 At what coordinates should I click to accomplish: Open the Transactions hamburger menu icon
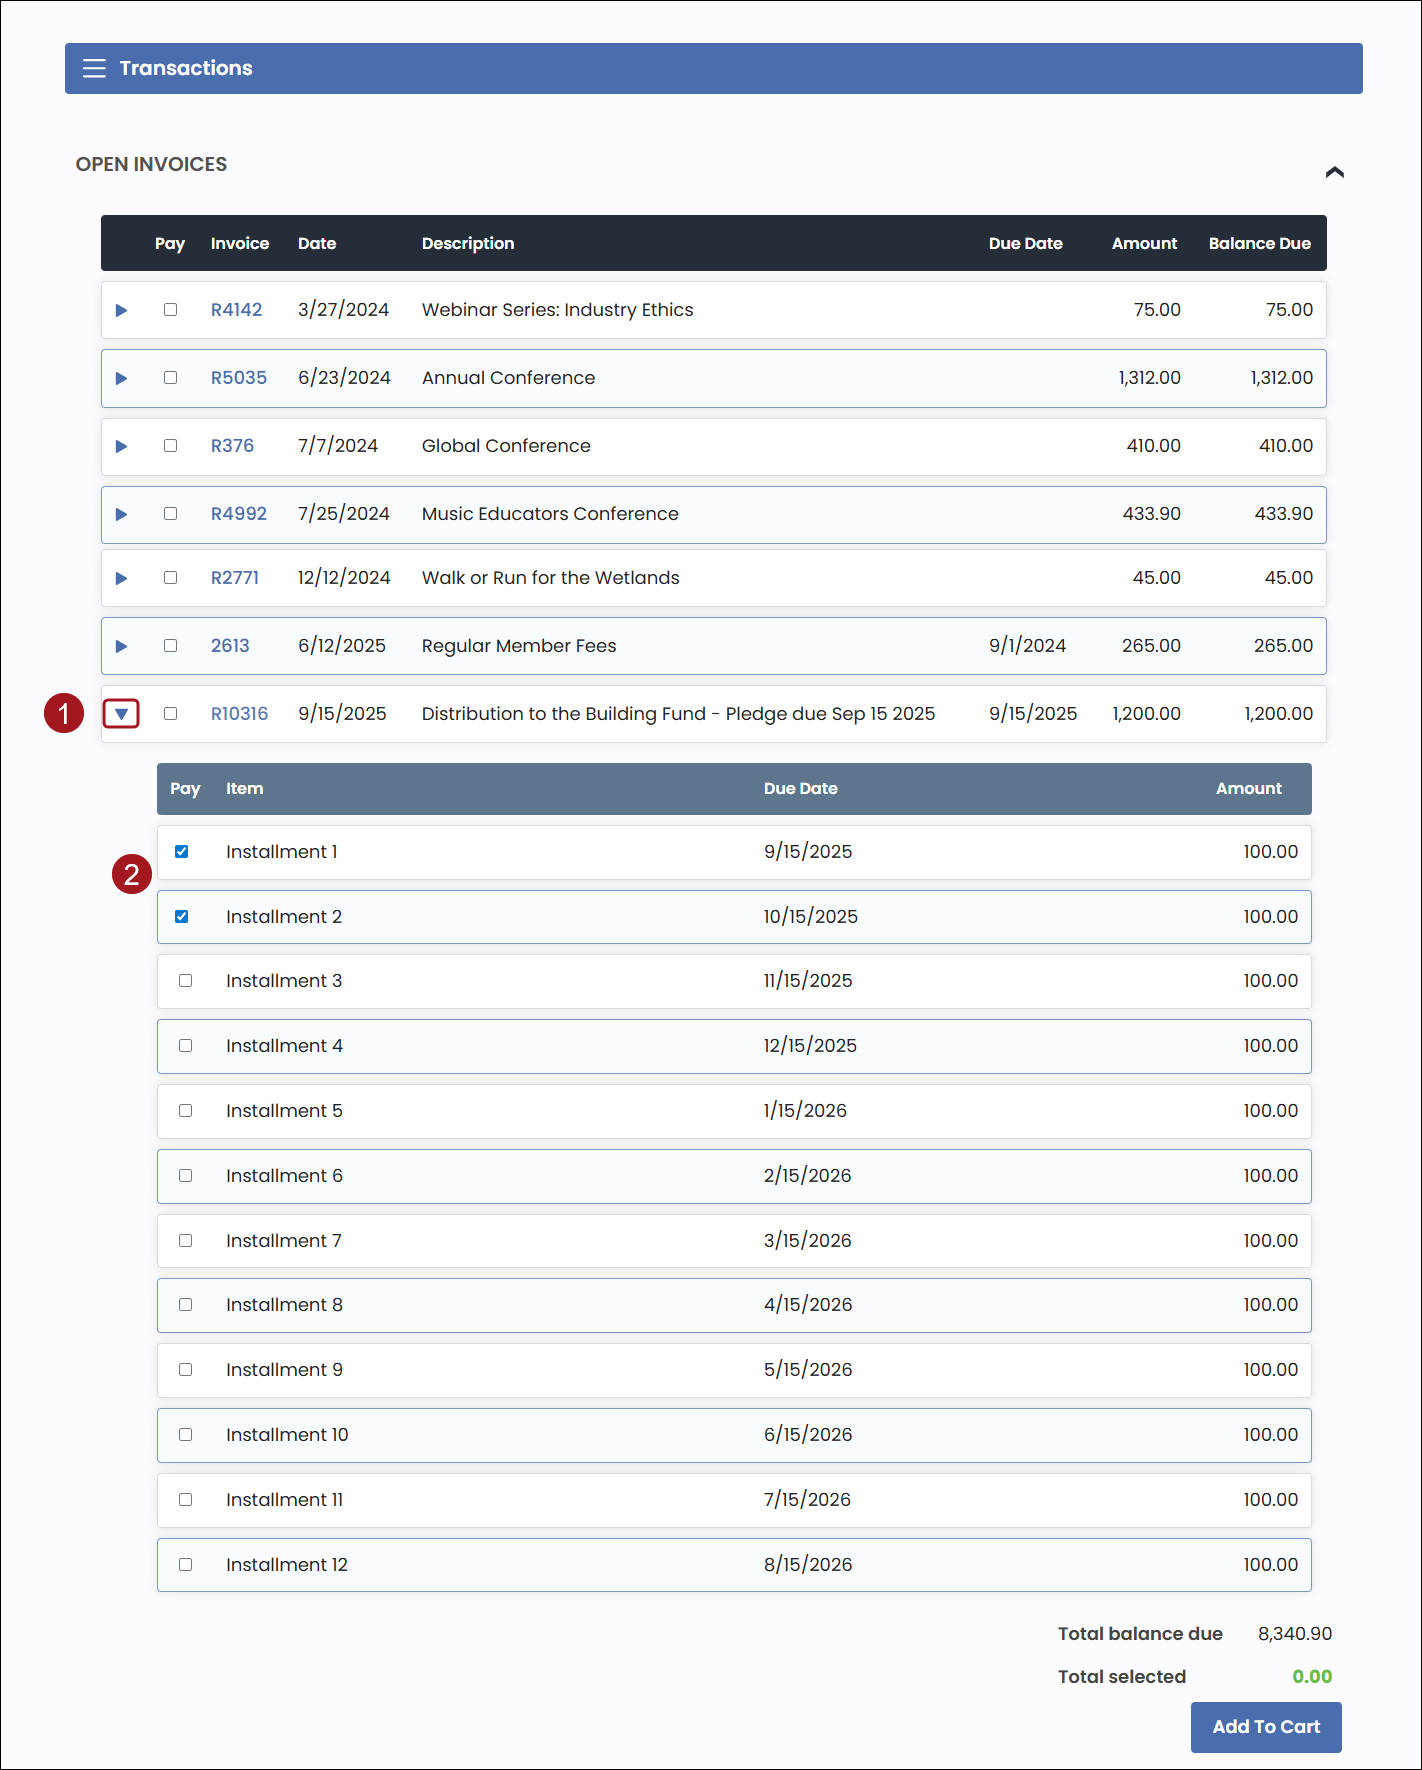pos(94,68)
